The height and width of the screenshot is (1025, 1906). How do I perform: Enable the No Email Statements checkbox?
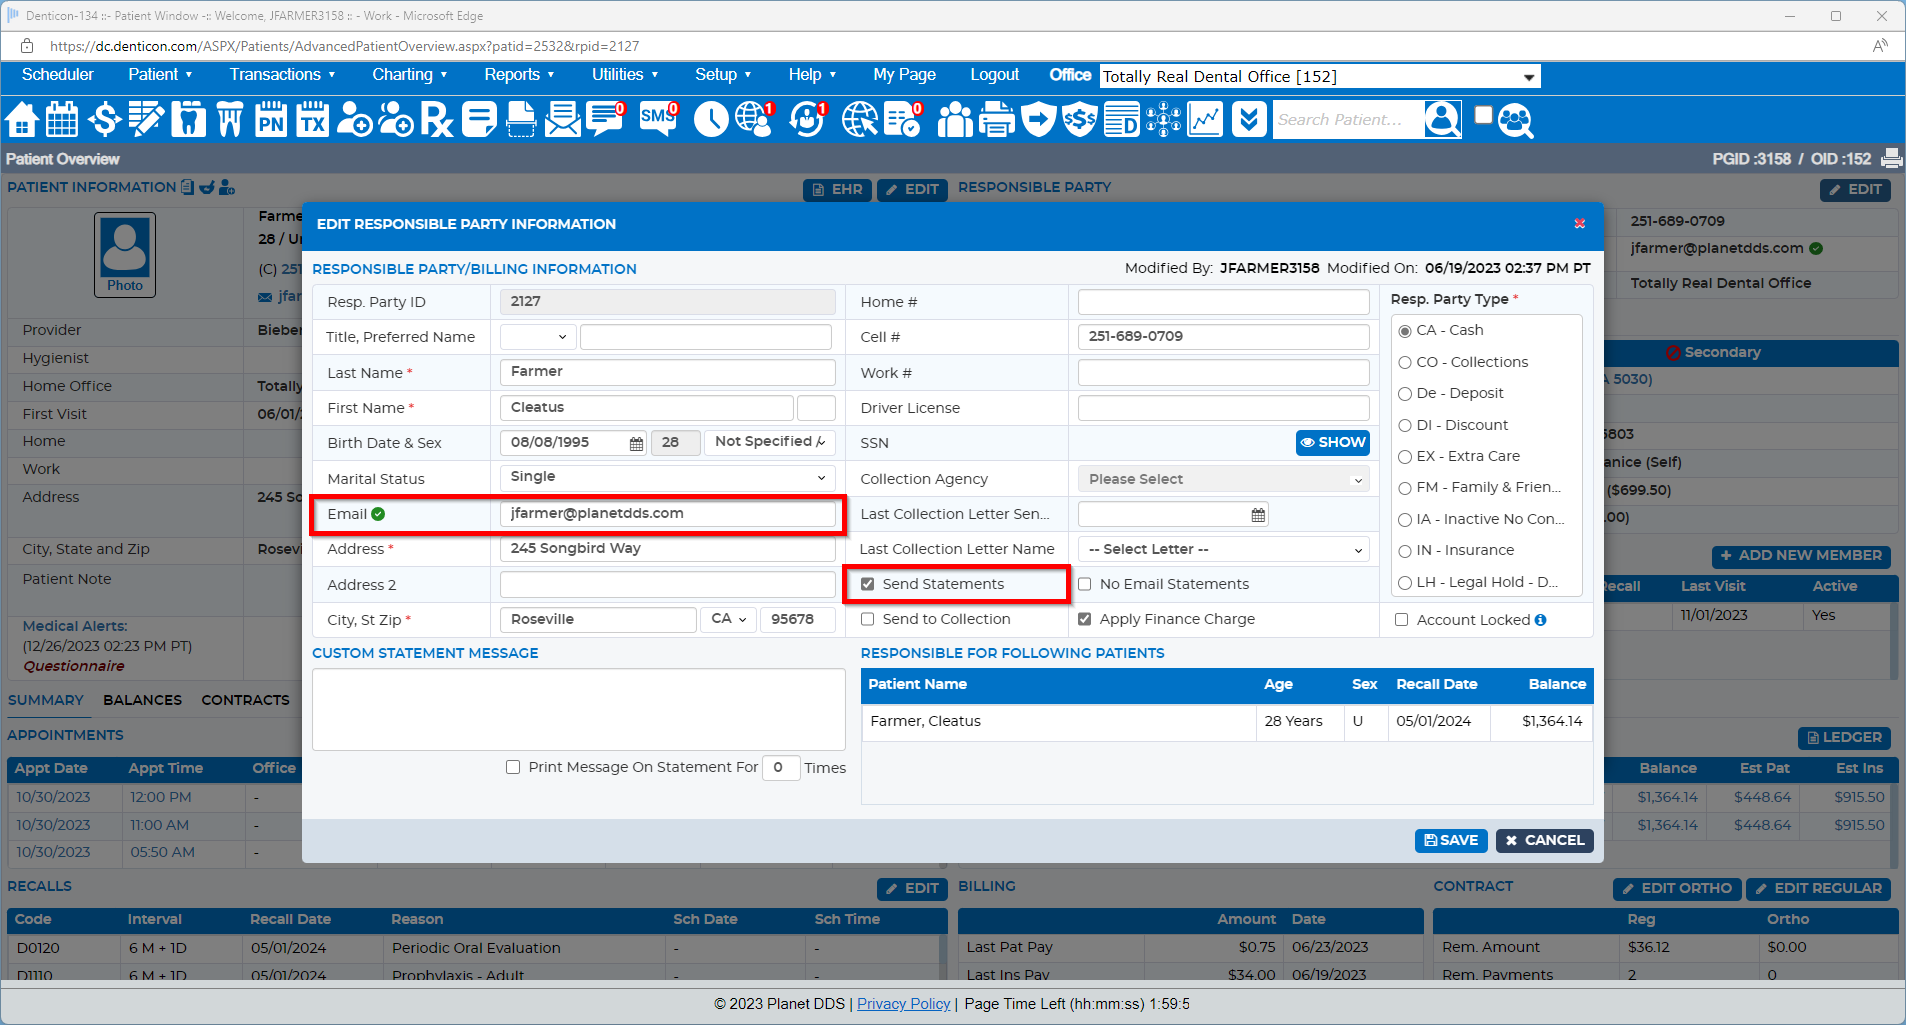(1085, 585)
